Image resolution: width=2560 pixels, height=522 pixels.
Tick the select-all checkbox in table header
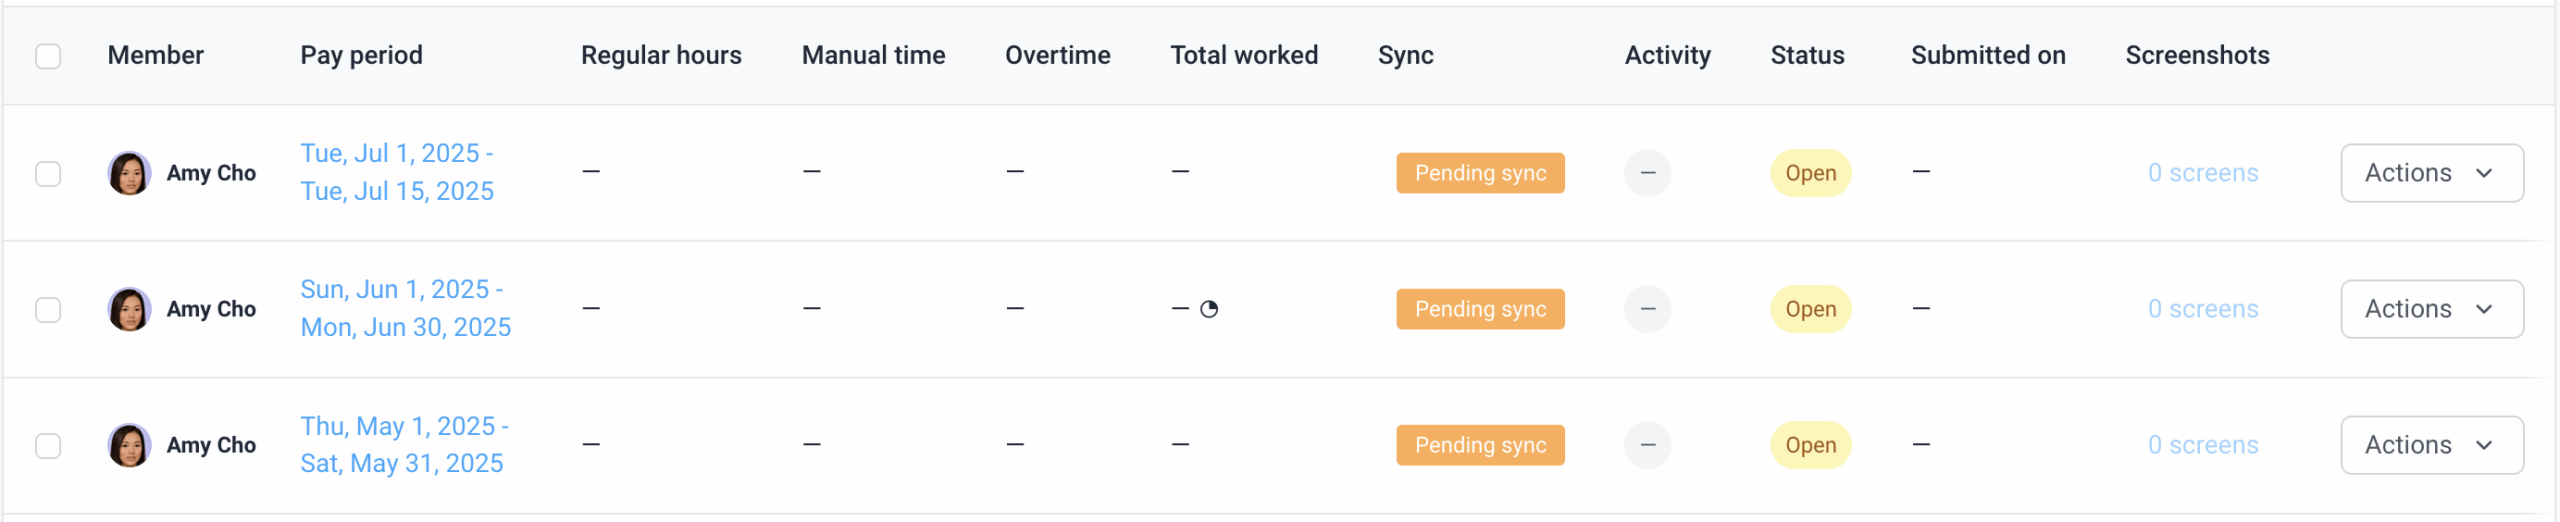point(48,56)
